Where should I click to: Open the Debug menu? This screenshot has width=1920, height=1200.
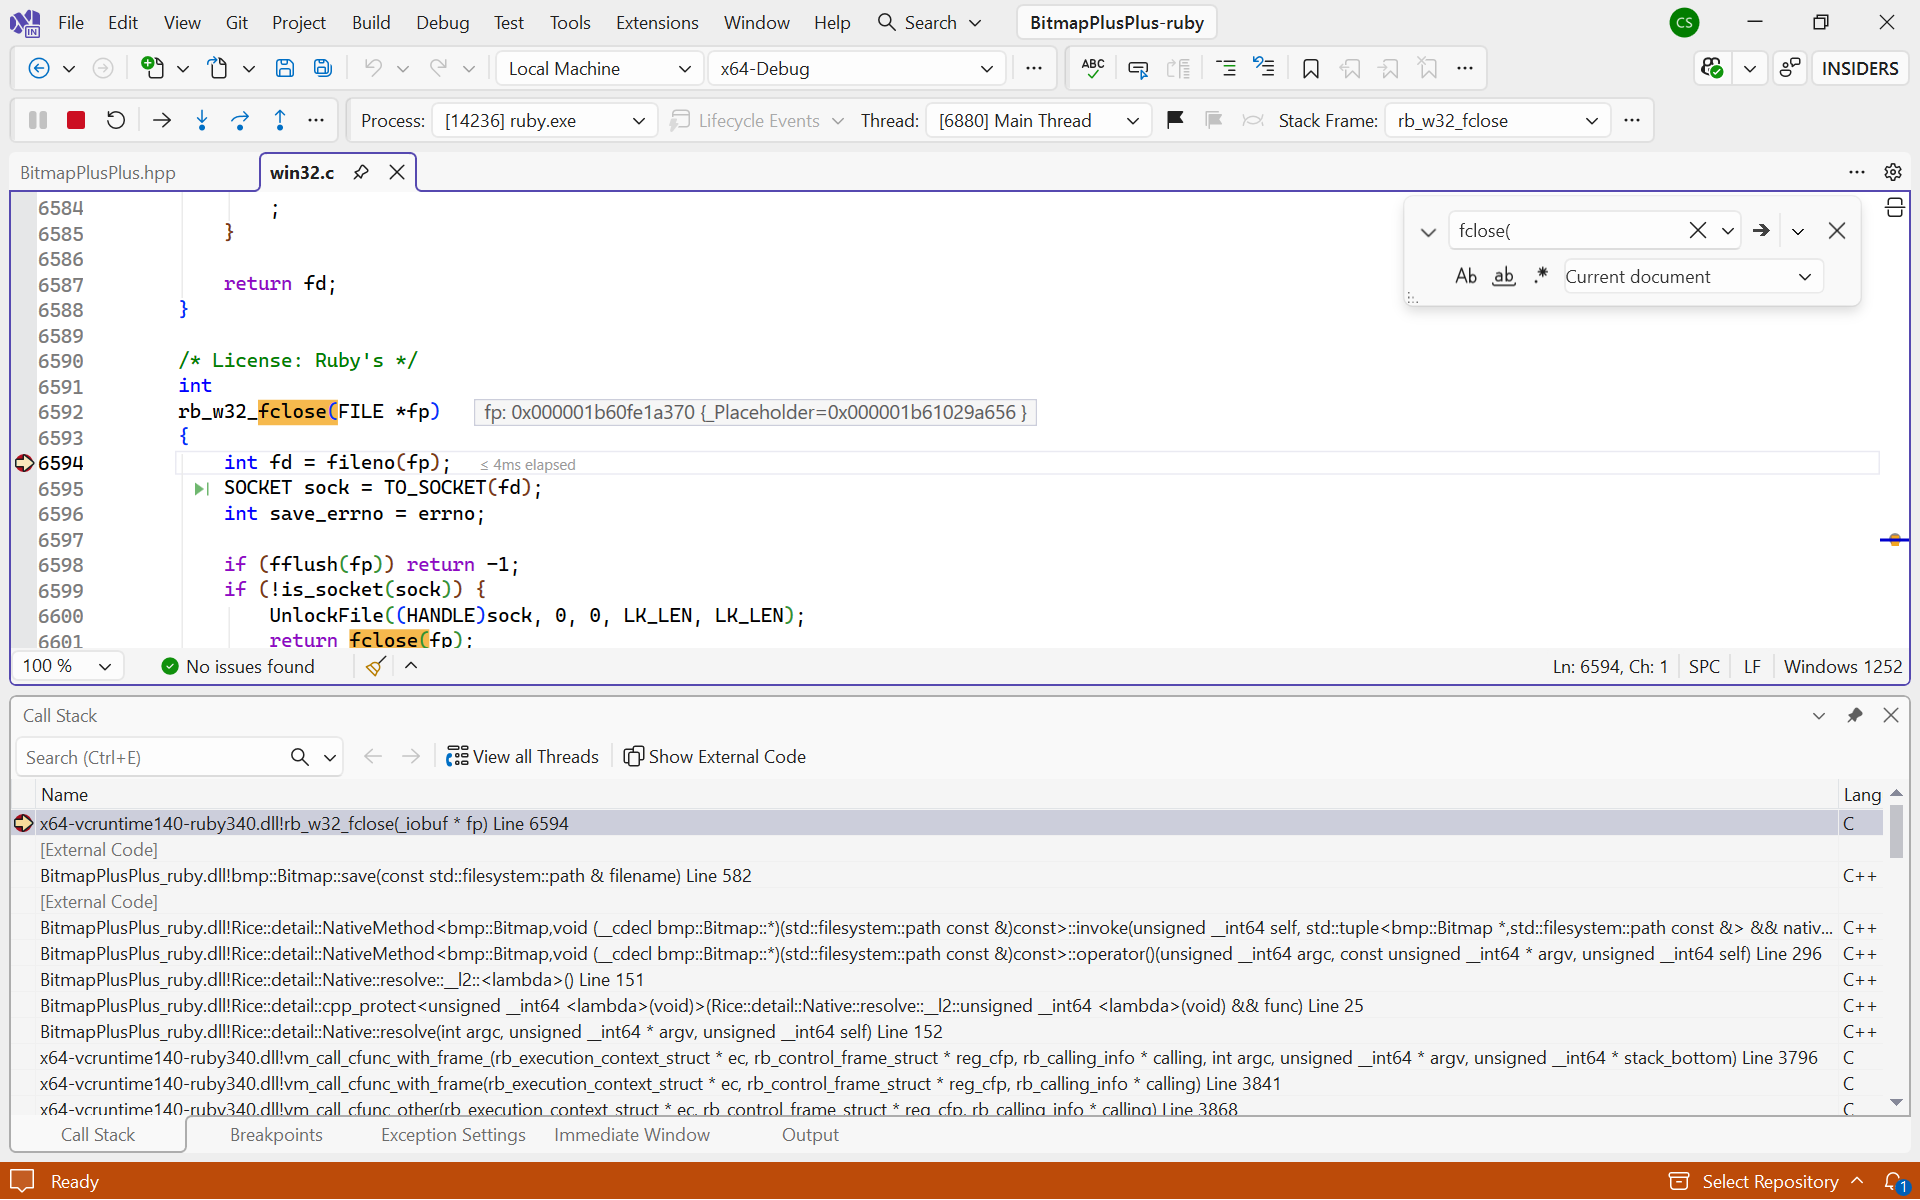442,22
